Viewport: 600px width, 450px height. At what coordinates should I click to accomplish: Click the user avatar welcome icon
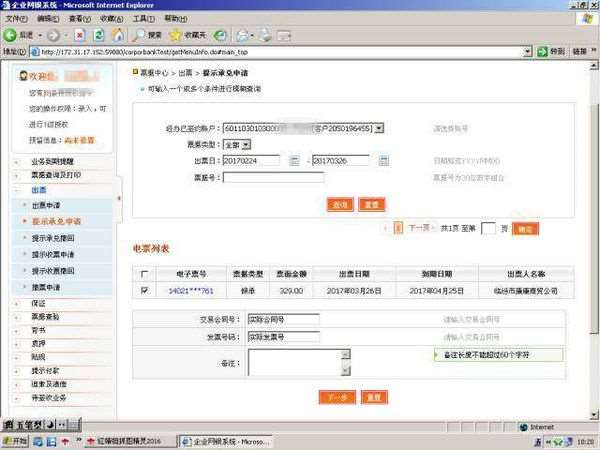(24, 76)
